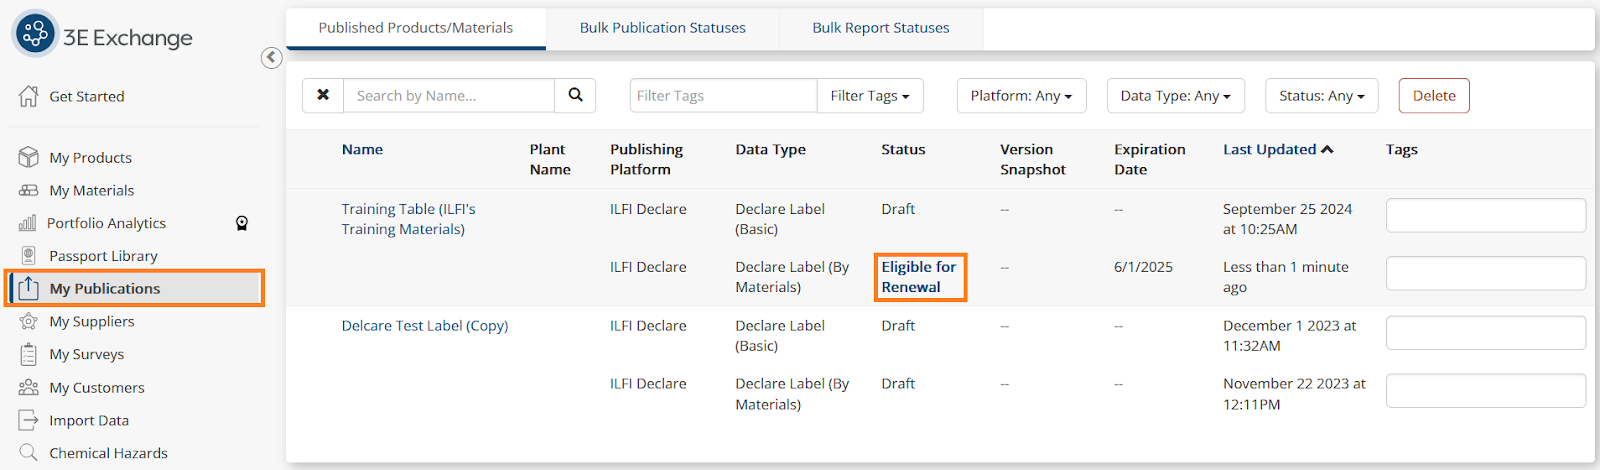Click the 6/1/2025 expiration date cell
Screen dimensions: 1600x470
1143,267
